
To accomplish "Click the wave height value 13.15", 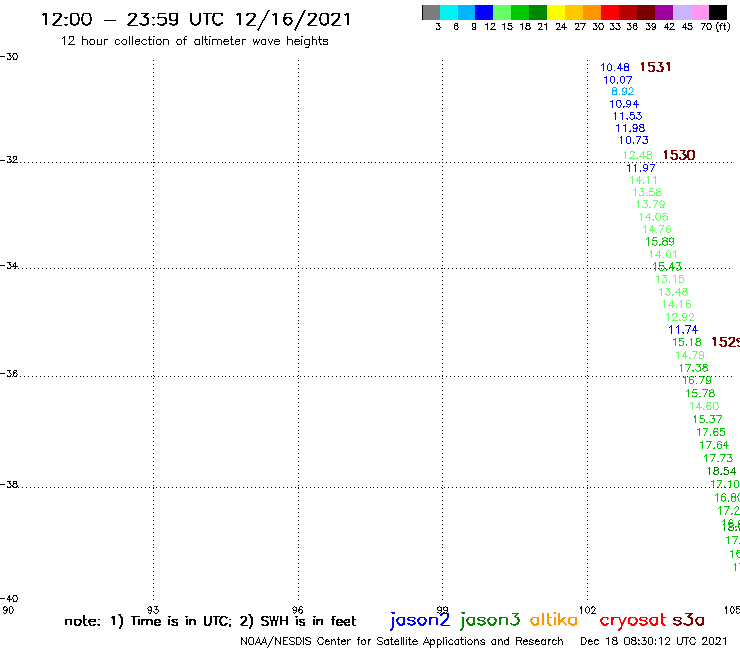I will [670, 279].
